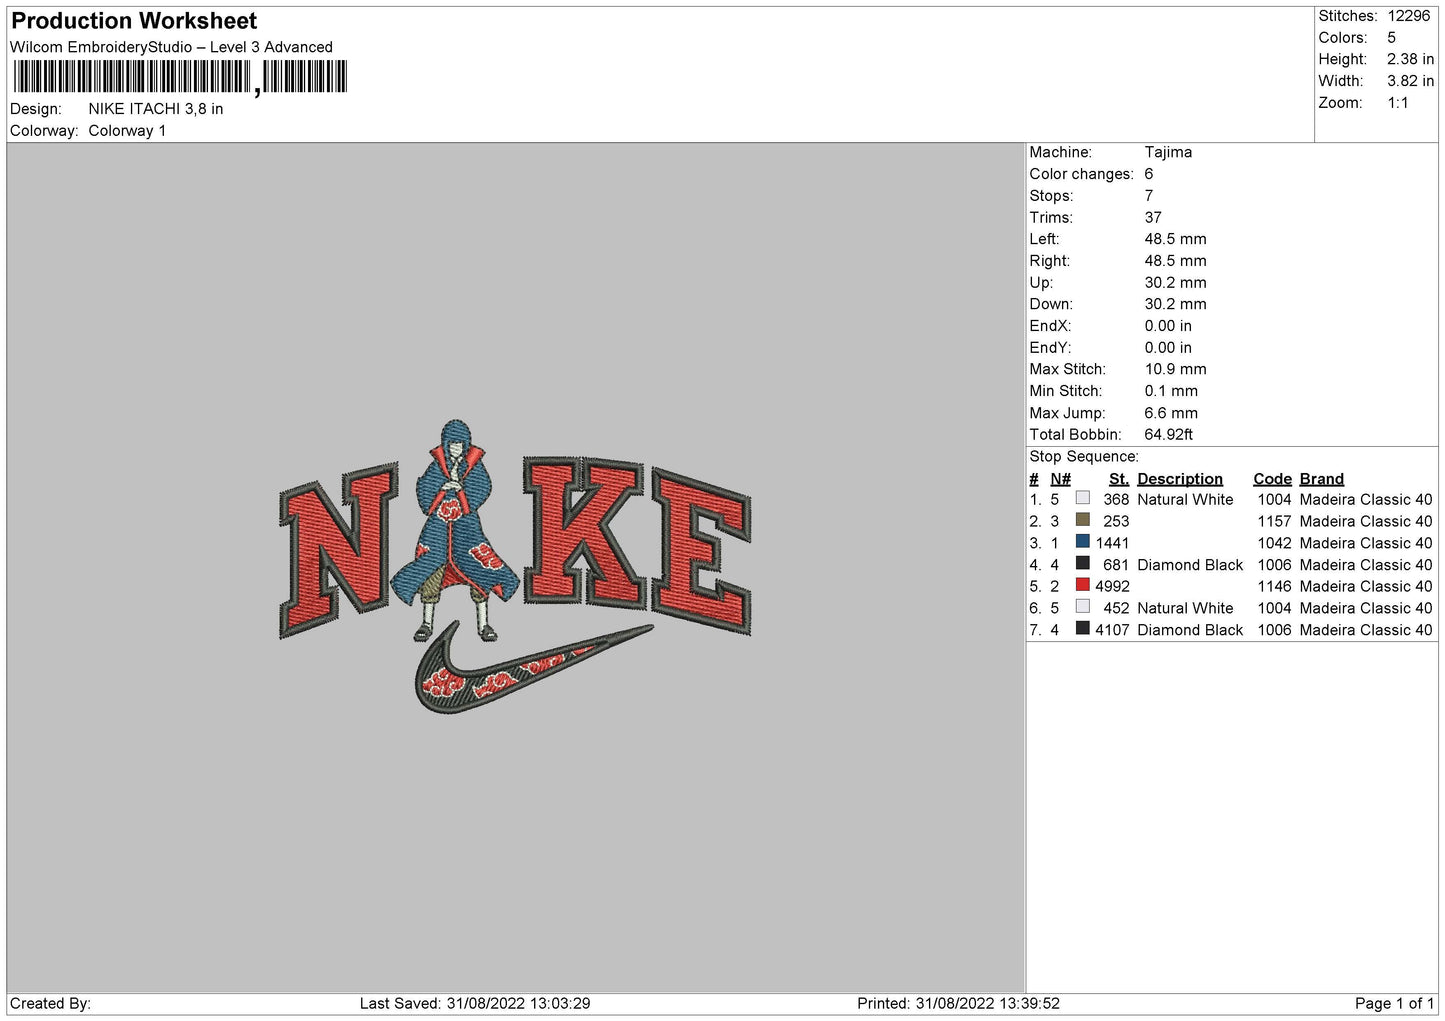Click code 1146 in stop sequence row 5
The width and height of the screenshot is (1445, 1021).
(1274, 586)
